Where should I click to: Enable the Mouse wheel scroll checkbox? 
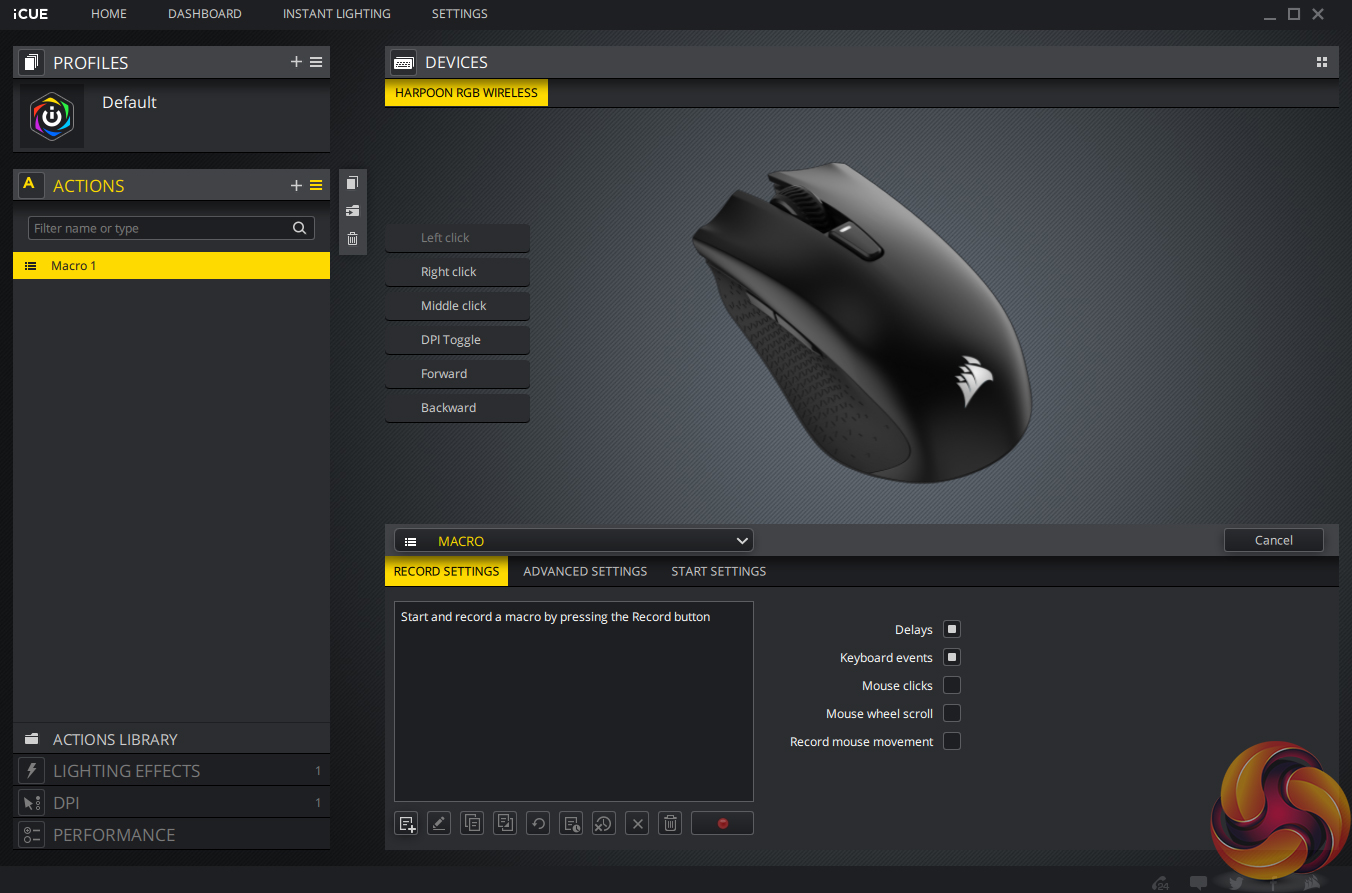tap(952, 713)
